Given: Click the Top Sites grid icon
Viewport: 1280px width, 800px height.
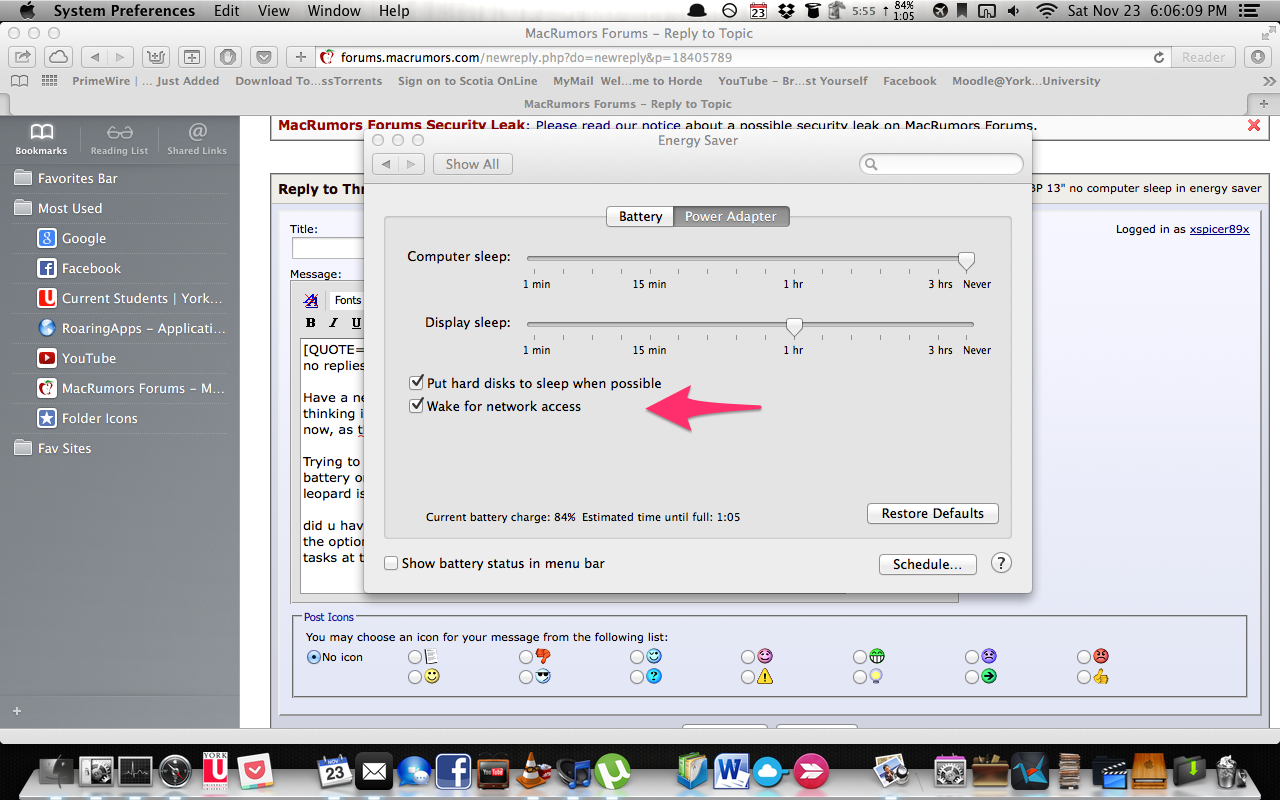Looking at the screenshot, I should (x=49, y=81).
